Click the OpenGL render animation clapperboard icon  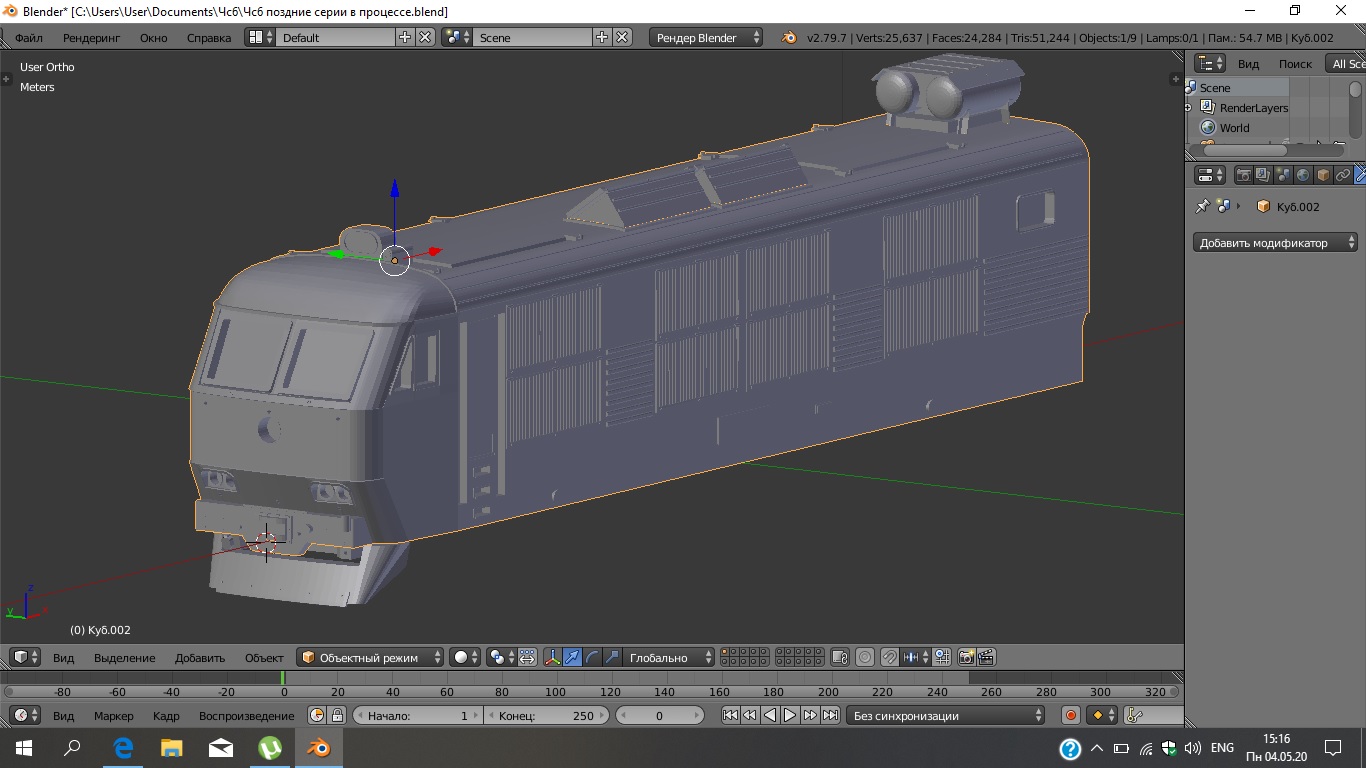pyautogui.click(x=986, y=657)
